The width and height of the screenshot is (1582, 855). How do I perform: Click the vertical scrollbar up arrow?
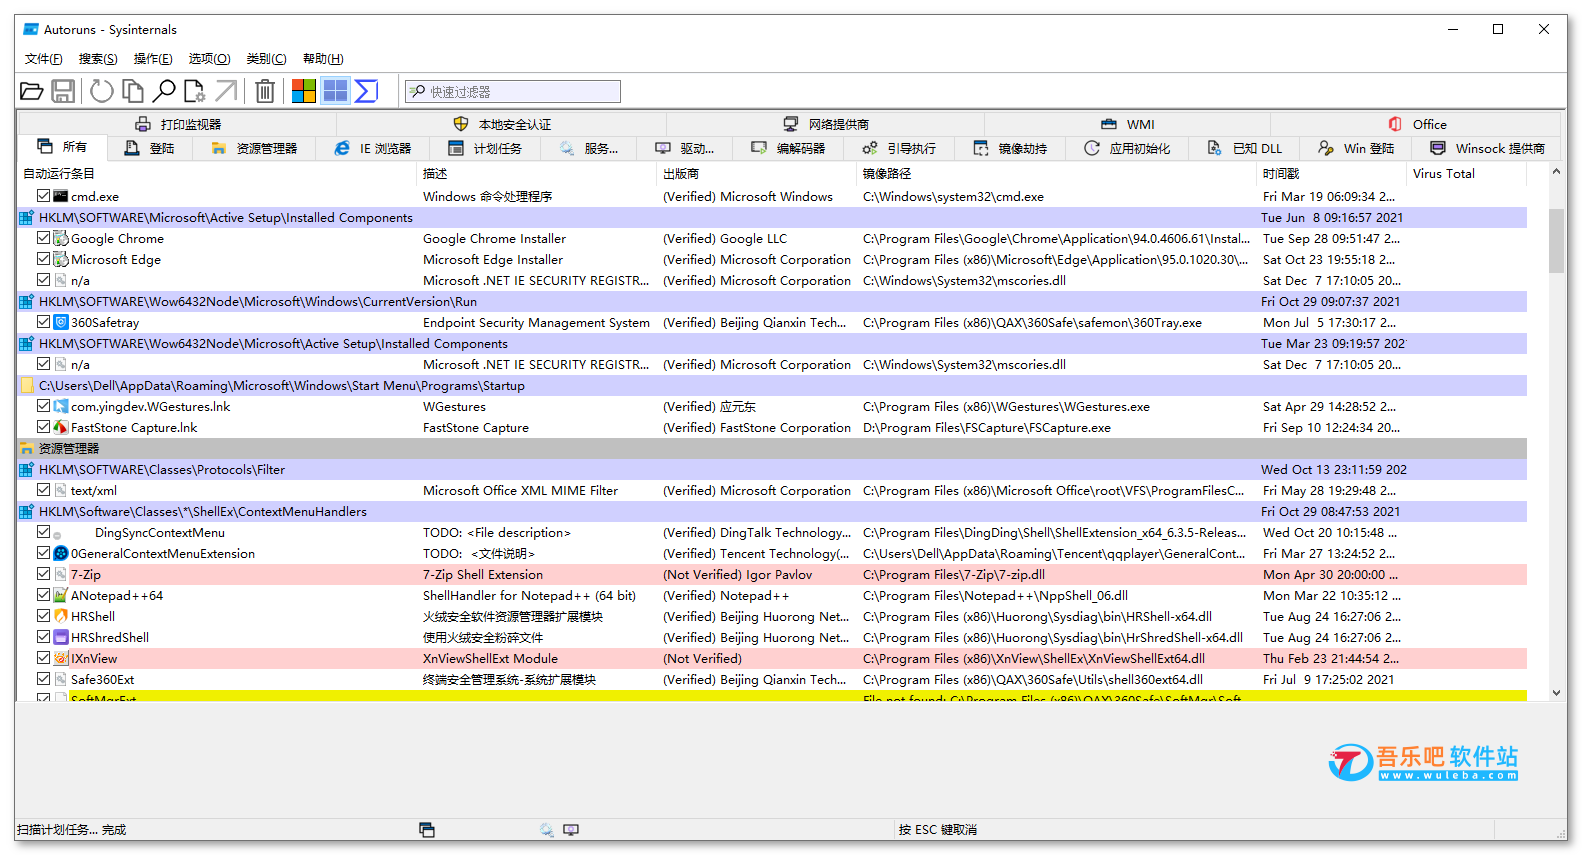(x=1556, y=172)
